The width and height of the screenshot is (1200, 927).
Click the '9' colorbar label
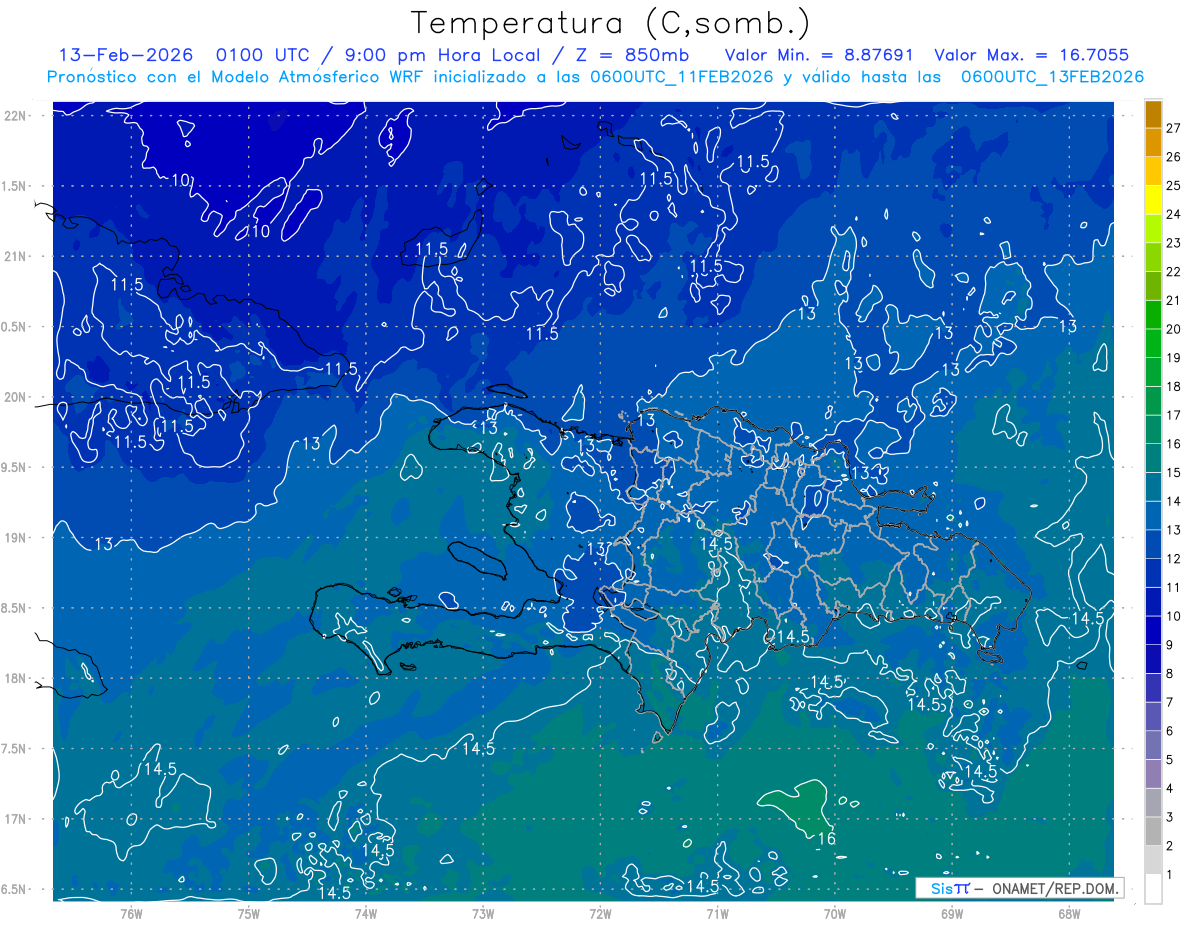coord(1170,645)
